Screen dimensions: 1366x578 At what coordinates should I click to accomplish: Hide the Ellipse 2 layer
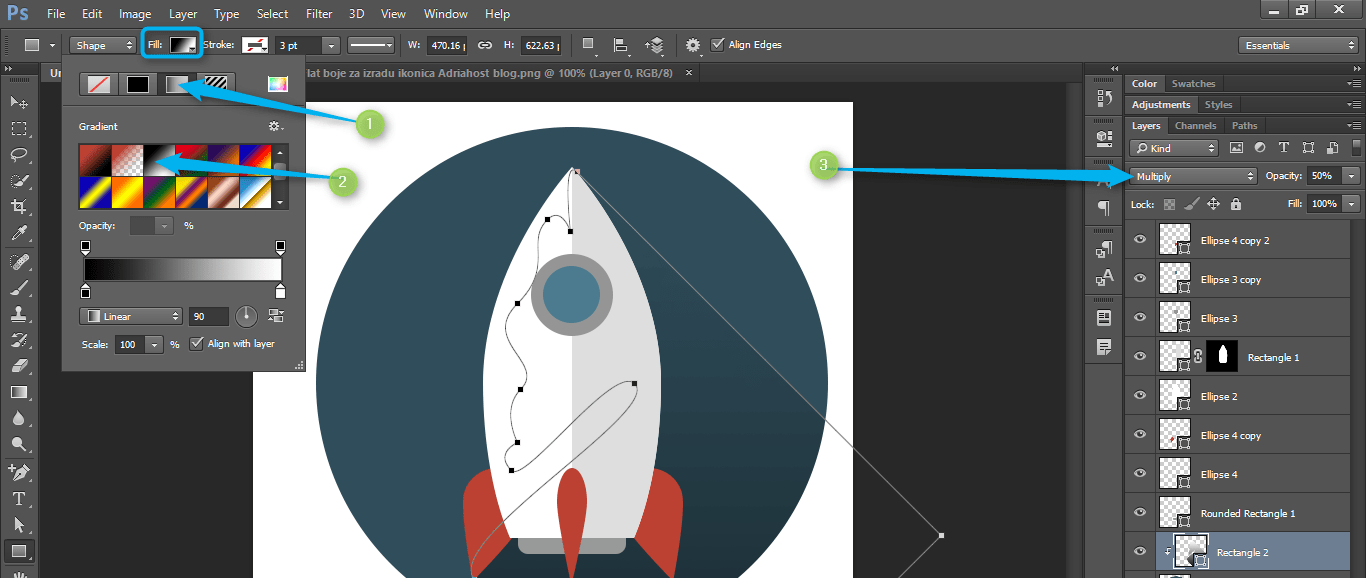(1140, 396)
